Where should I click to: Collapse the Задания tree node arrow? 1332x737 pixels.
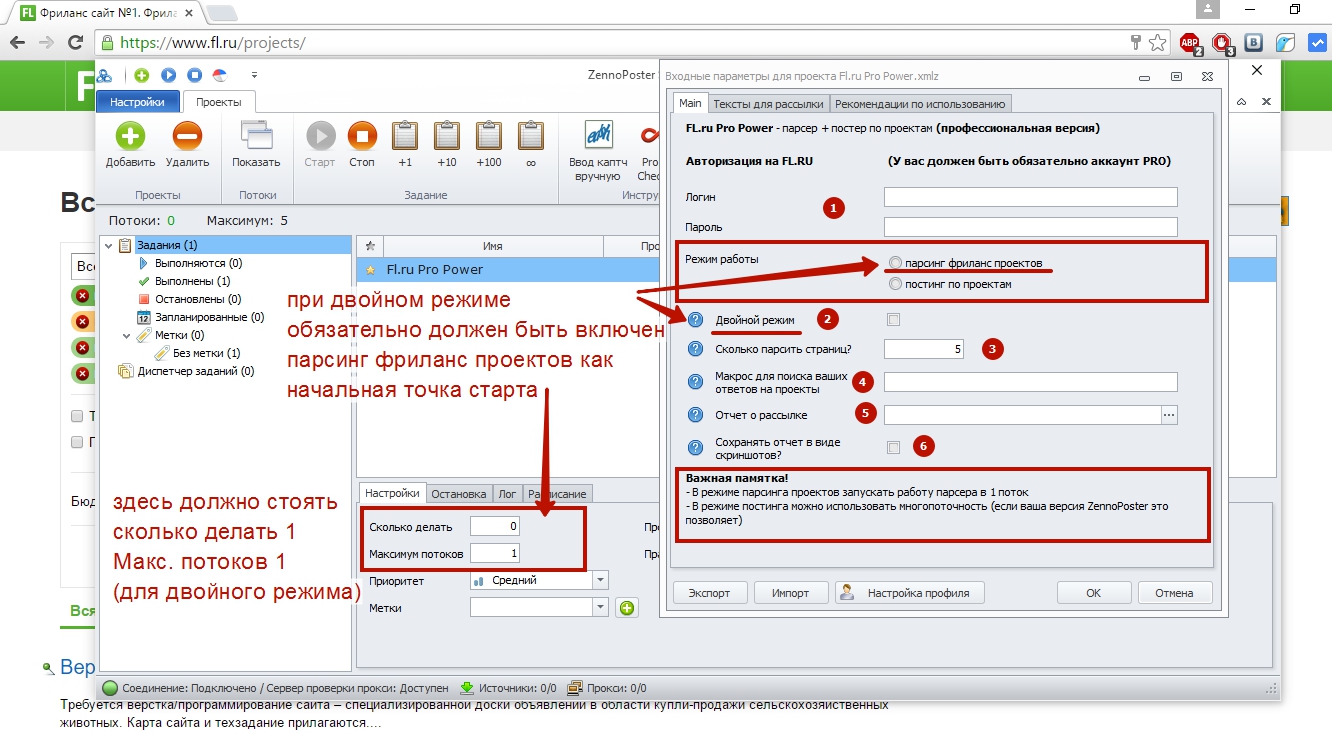pyautogui.click(x=109, y=245)
